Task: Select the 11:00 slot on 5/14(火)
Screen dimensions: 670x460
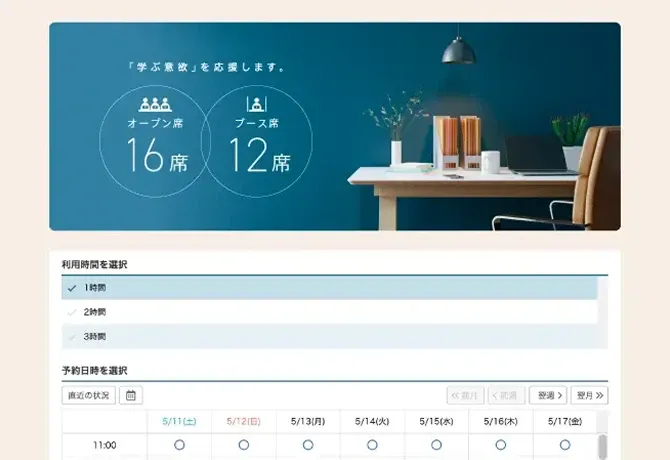Action: (372, 445)
